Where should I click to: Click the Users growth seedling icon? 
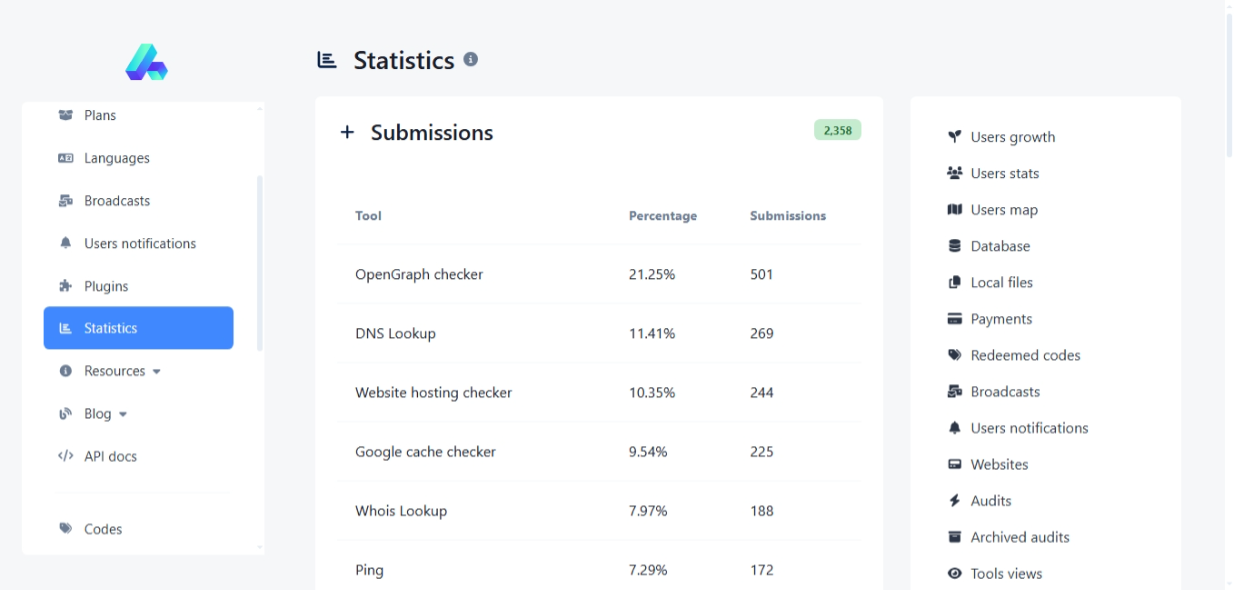click(954, 137)
